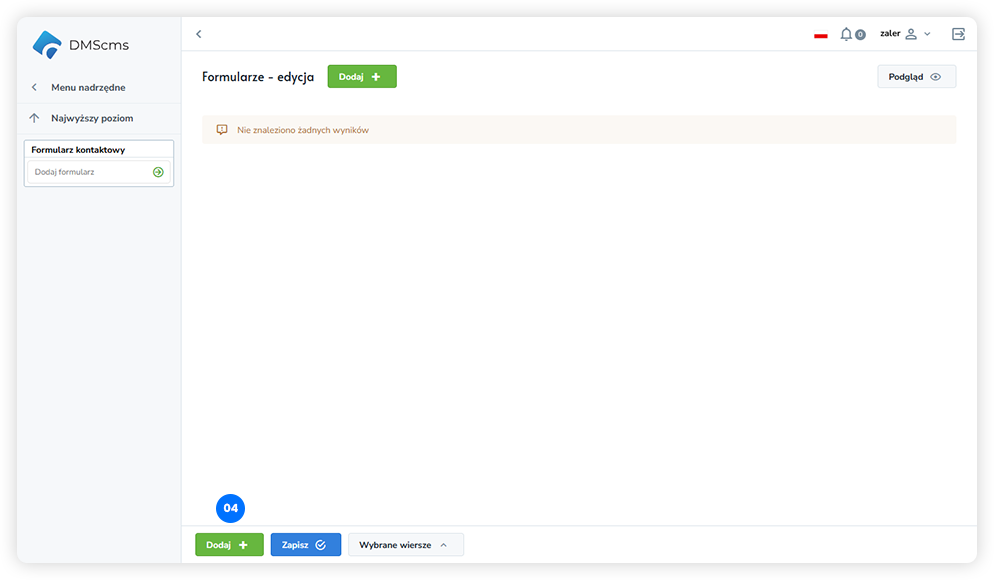Click the back chevron above page title
994x580 pixels.
(x=198, y=34)
